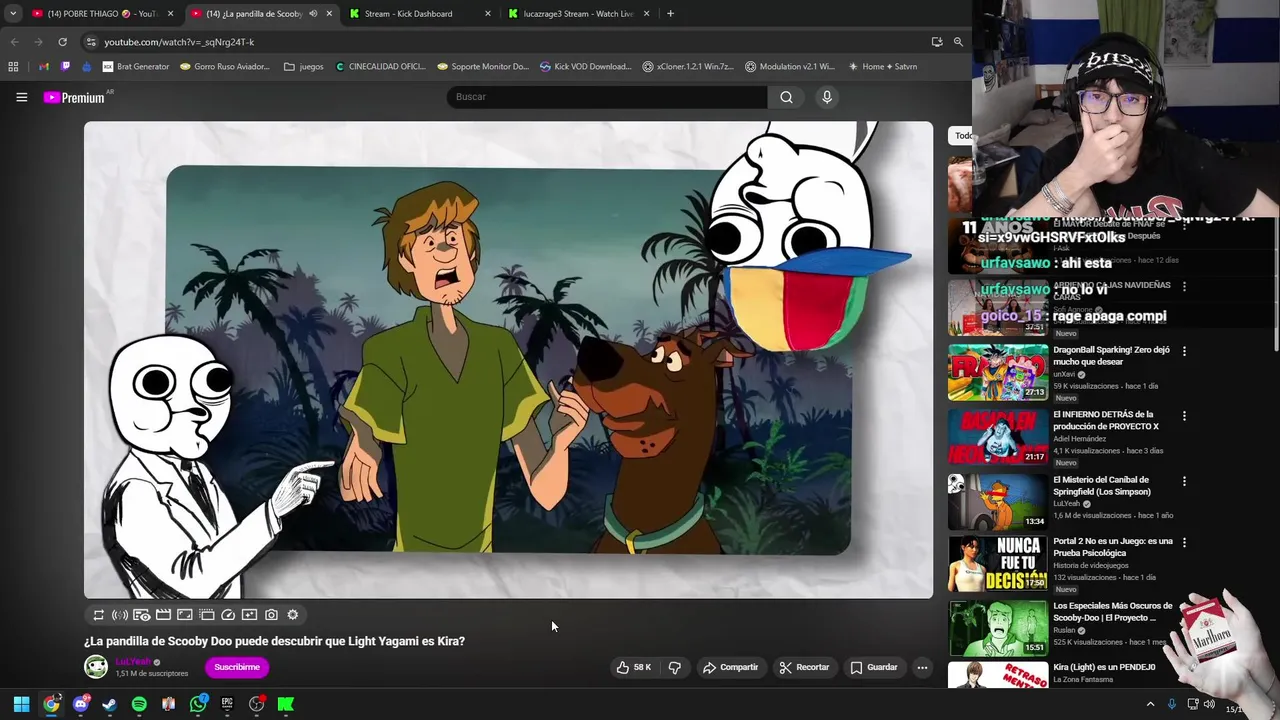Viewport: 1280px width, 720px height.
Task: Open options for PROYECTO X video
Action: (x=1184, y=416)
